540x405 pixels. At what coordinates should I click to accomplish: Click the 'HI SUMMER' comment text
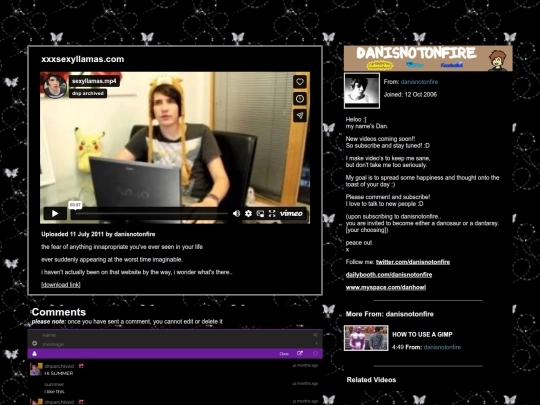click(59, 373)
